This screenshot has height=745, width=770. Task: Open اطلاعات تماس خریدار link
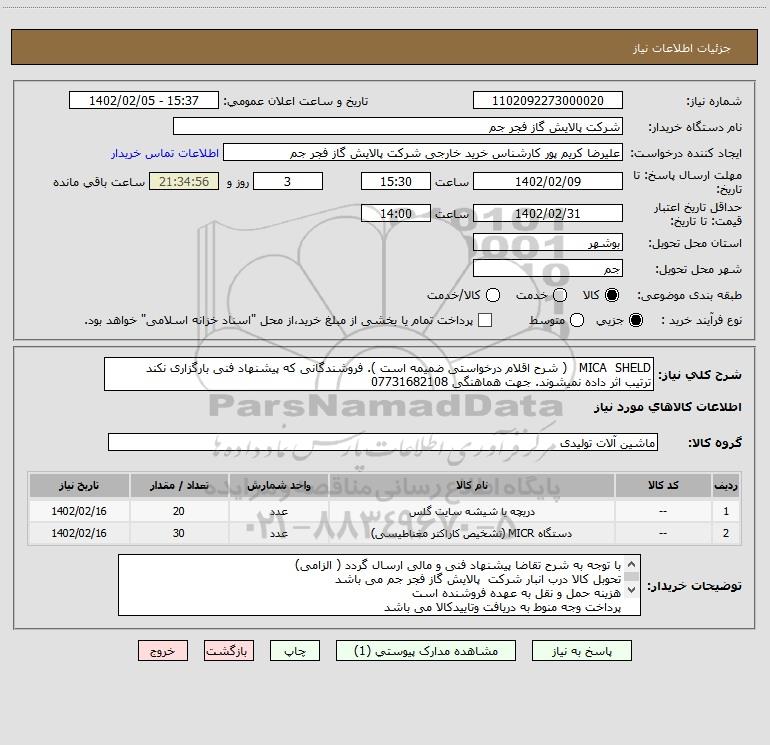[x=165, y=153]
